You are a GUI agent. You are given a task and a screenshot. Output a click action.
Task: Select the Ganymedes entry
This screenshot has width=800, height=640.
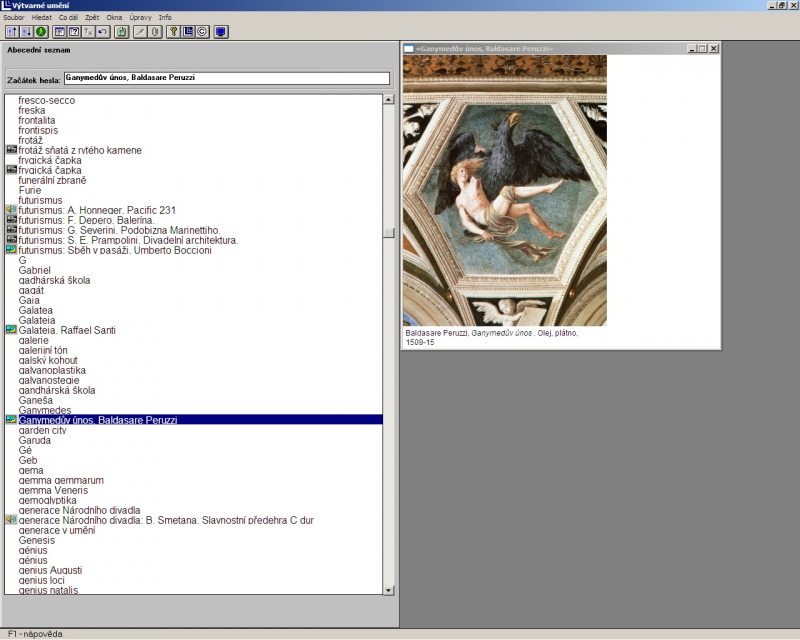pyautogui.click(x=45, y=410)
